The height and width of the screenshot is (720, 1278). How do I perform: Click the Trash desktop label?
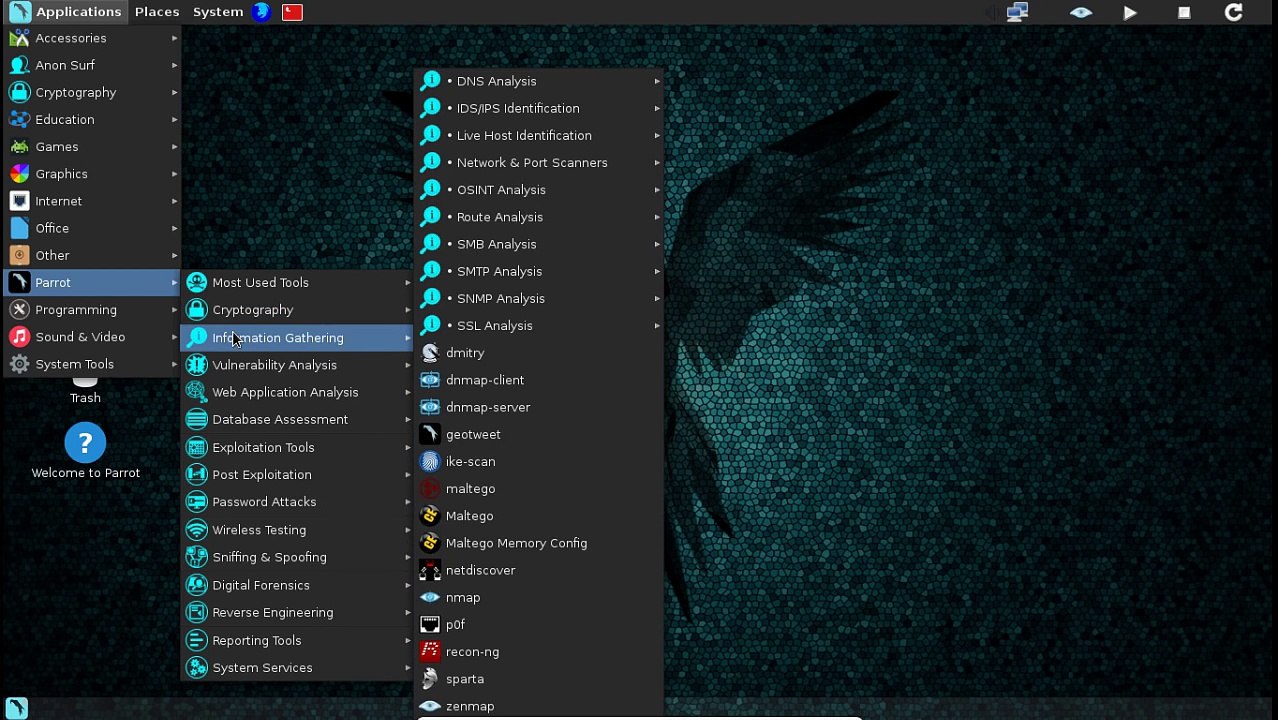(x=85, y=398)
